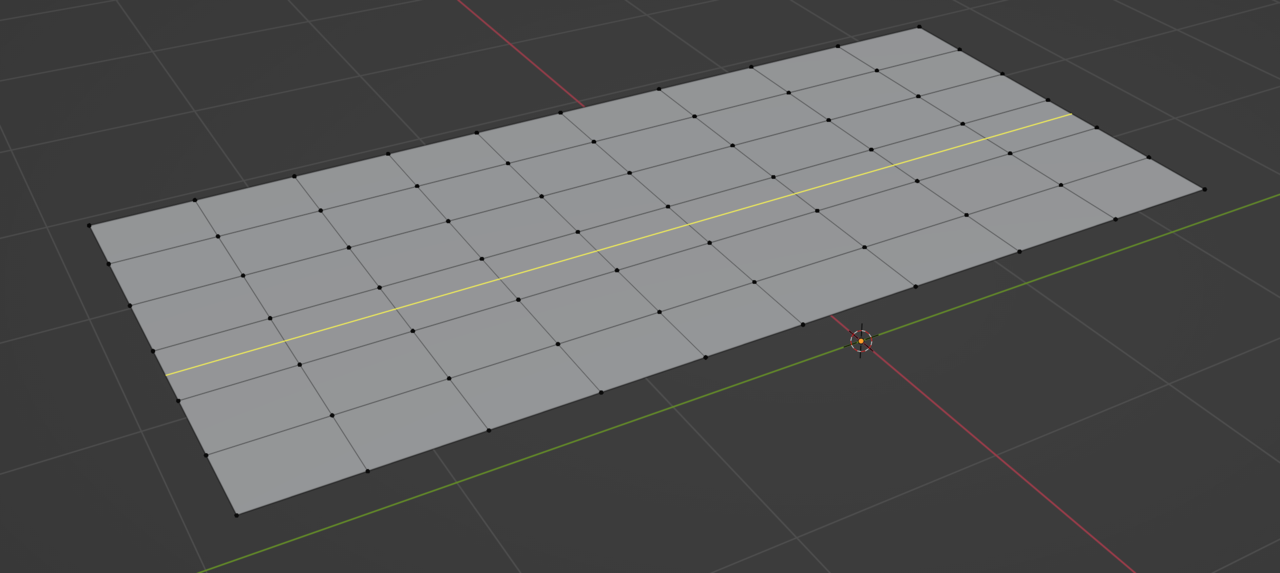Image resolution: width=1280 pixels, height=573 pixels.
Task: Select the mesh's farthest top corner vertex
Action: tap(919, 27)
